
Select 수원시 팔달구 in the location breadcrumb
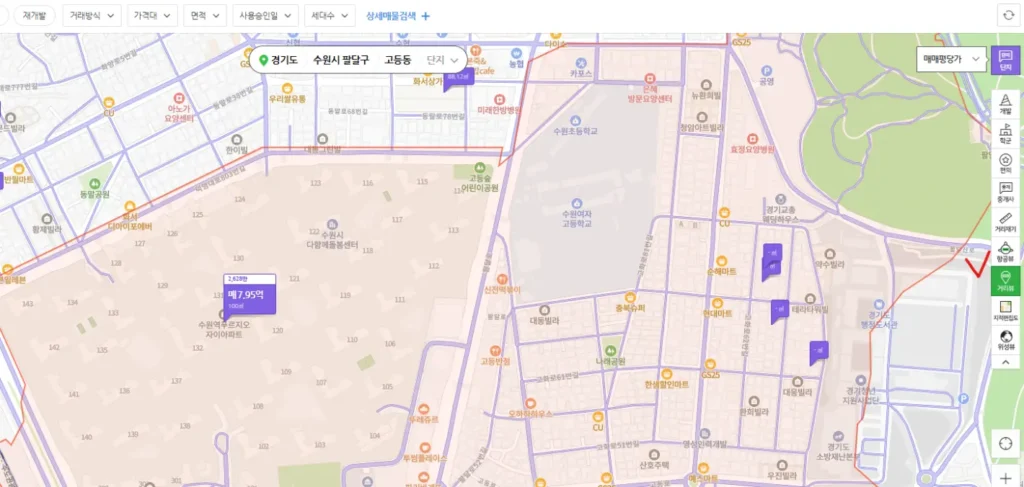341,60
